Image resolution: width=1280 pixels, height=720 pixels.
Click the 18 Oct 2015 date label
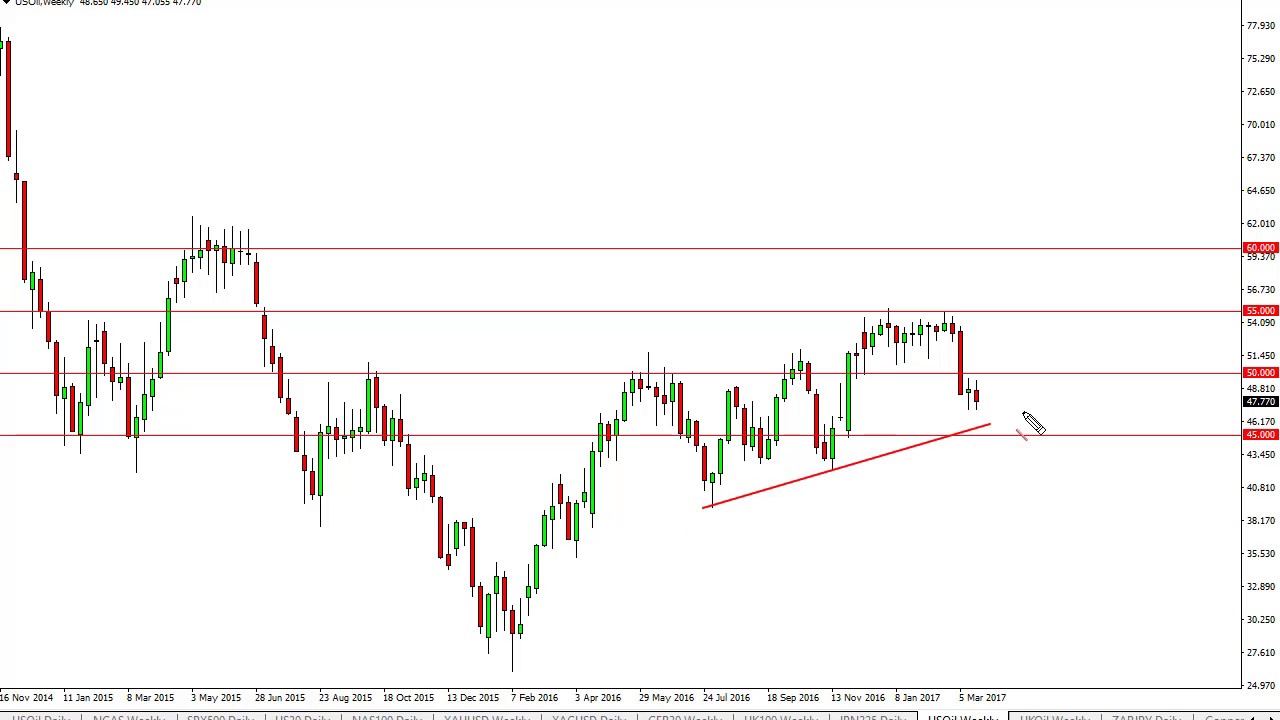[x=408, y=698]
